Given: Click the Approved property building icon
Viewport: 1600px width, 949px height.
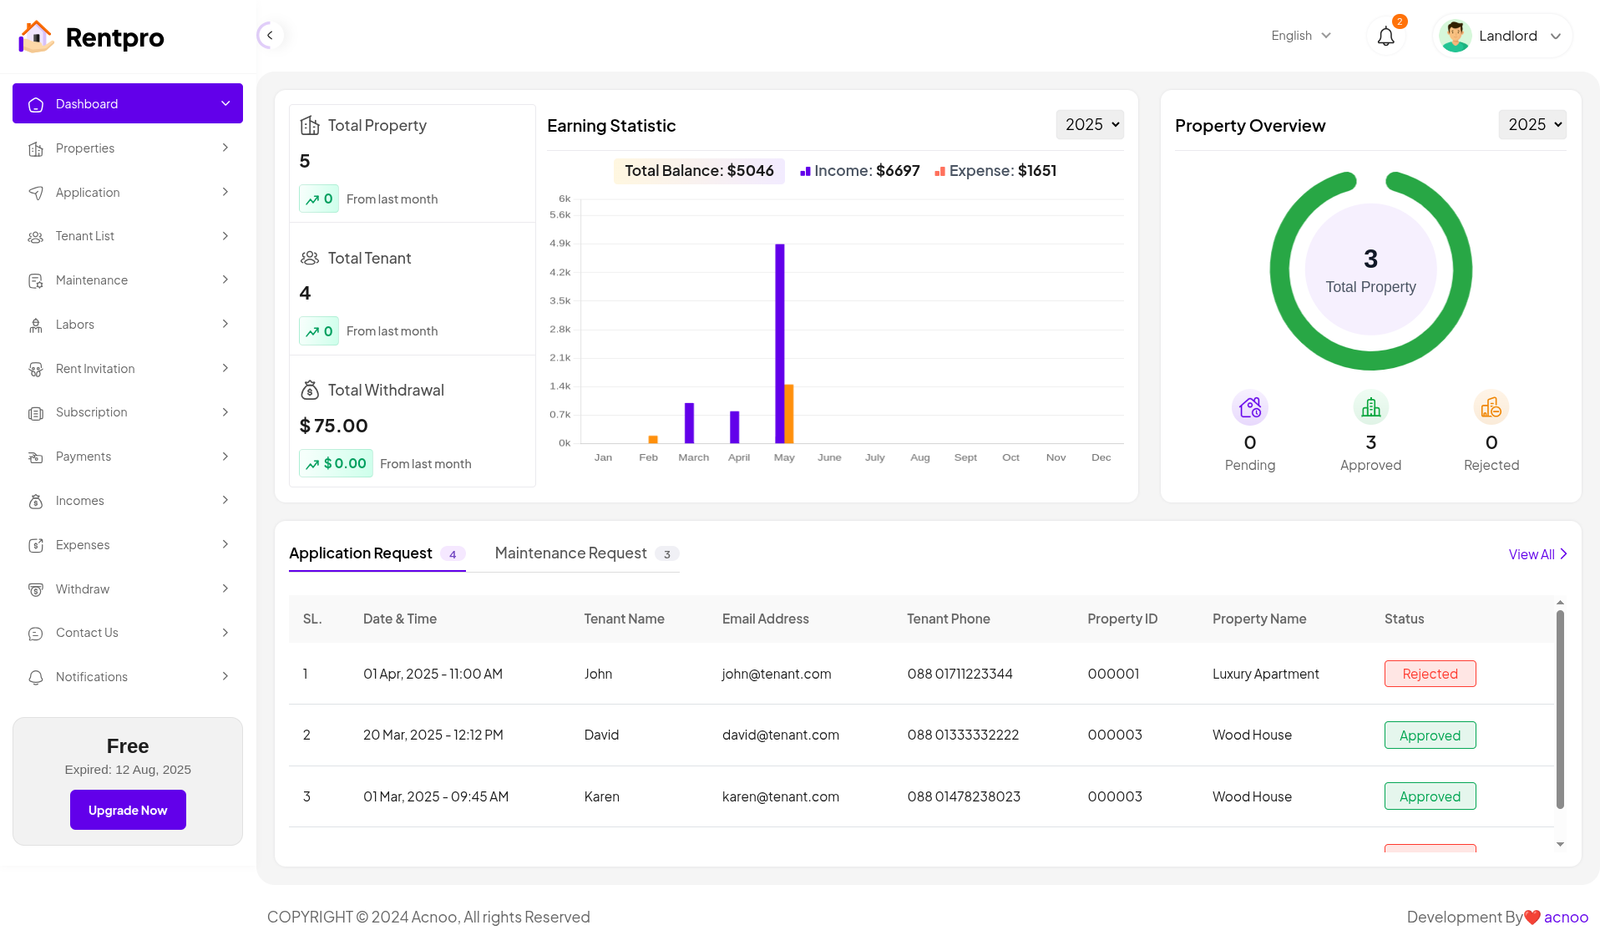Looking at the screenshot, I should (1370, 408).
